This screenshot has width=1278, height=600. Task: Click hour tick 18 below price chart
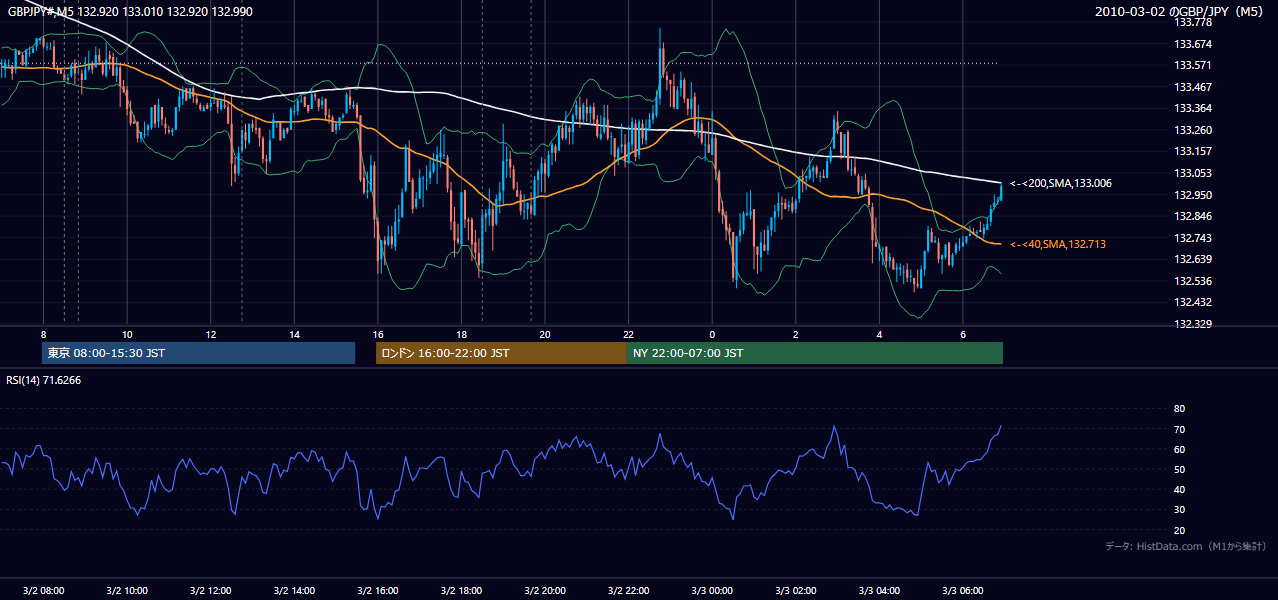coord(461,334)
